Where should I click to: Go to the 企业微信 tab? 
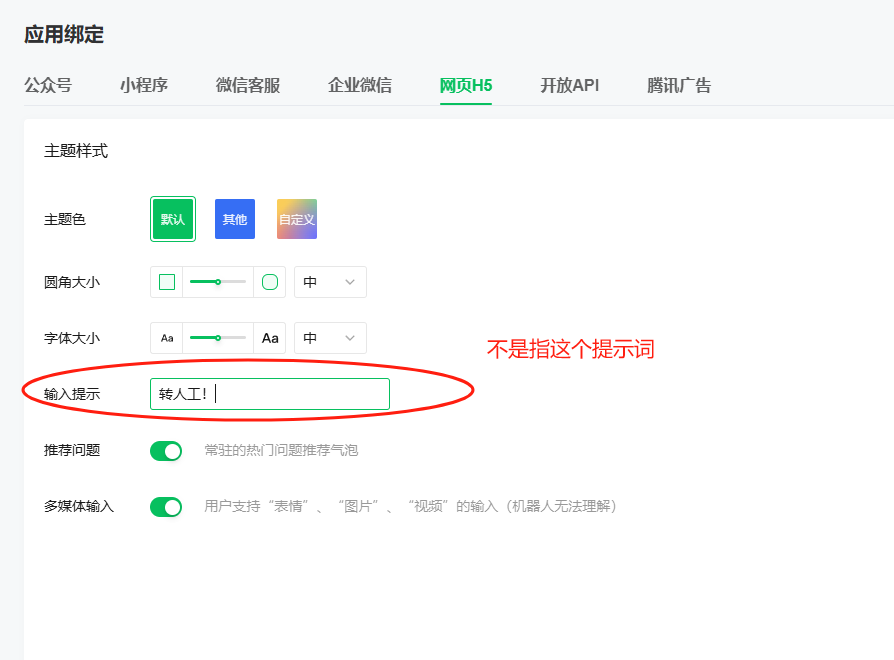[360, 85]
